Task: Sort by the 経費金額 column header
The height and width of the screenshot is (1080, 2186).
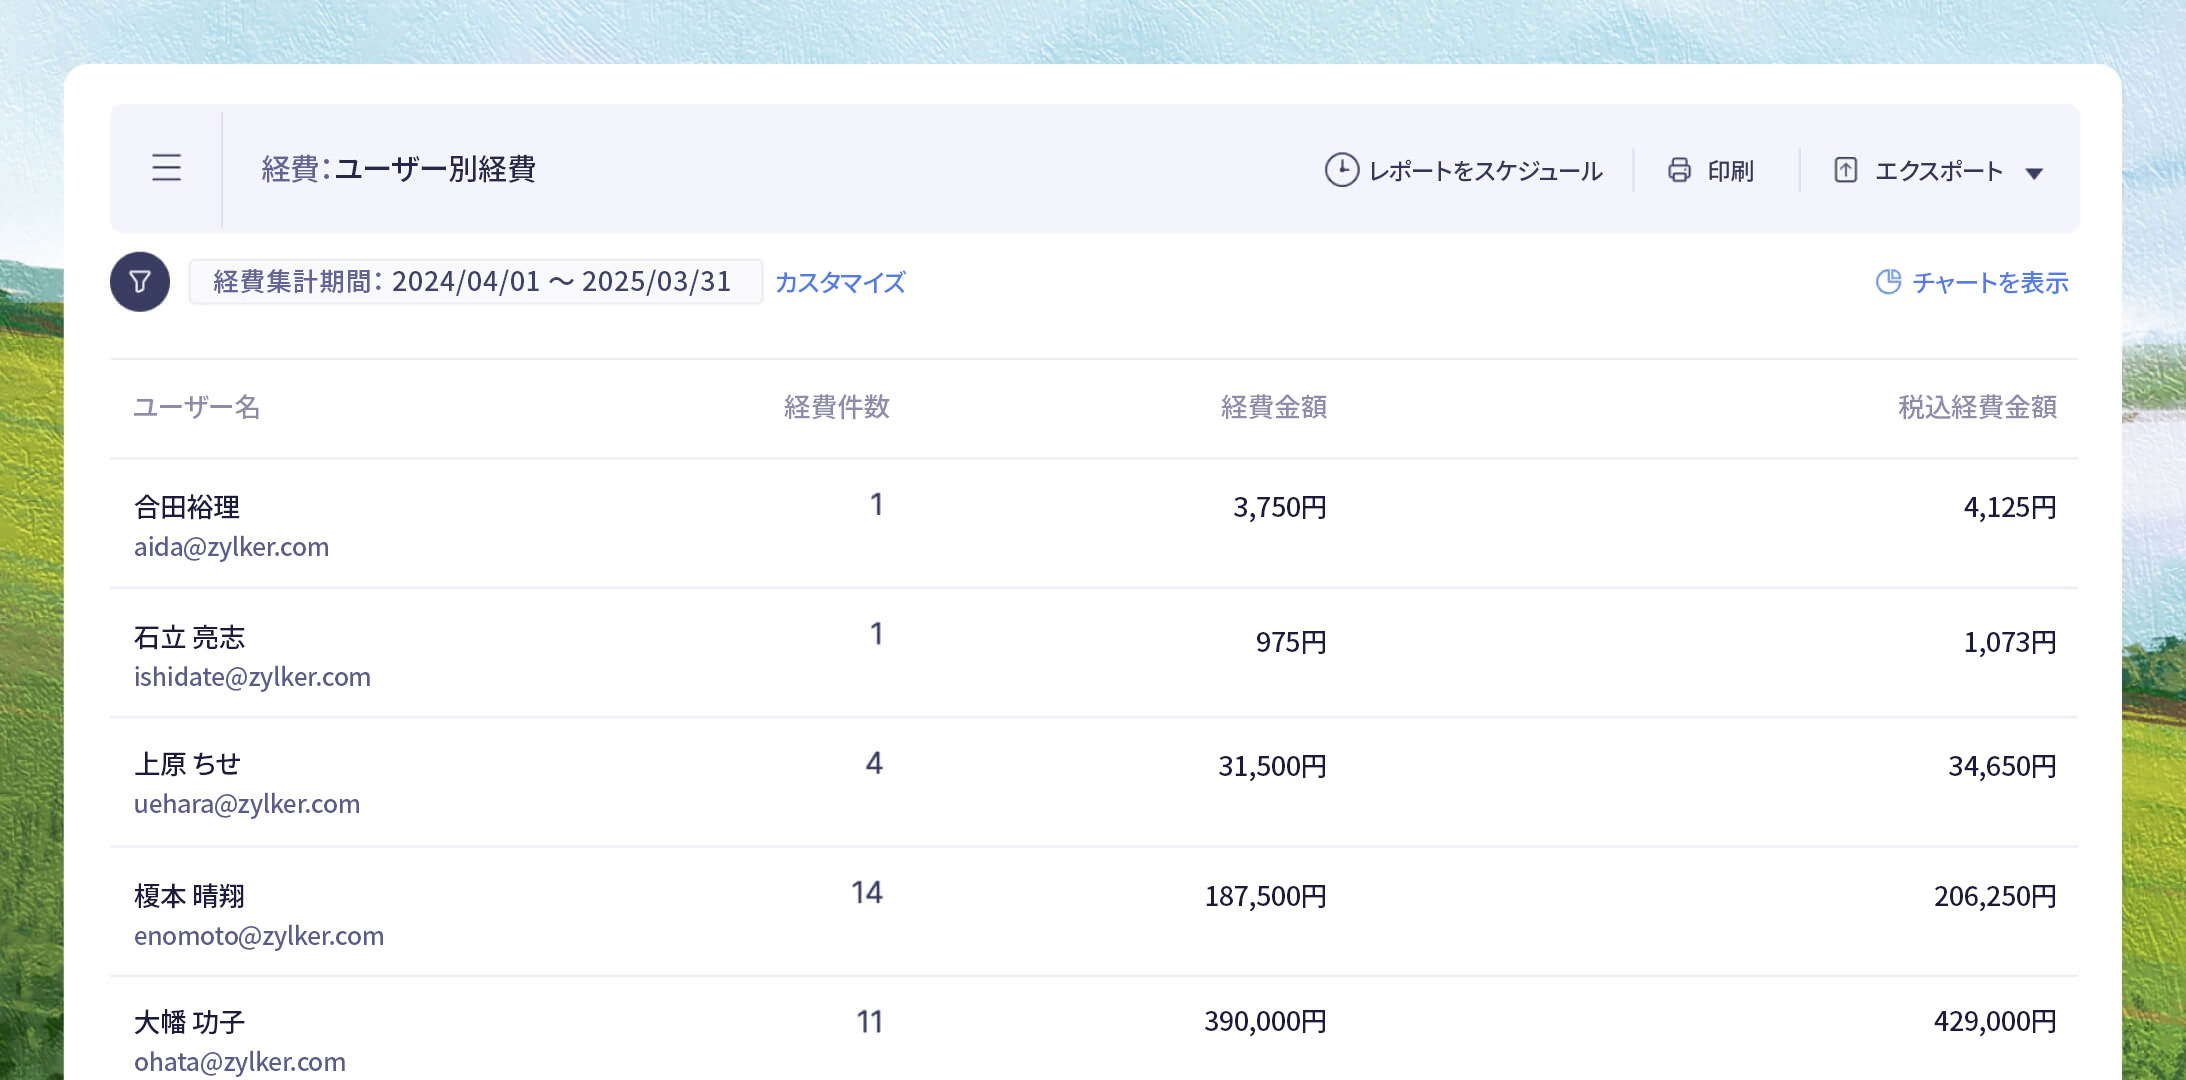Action: tap(1273, 407)
